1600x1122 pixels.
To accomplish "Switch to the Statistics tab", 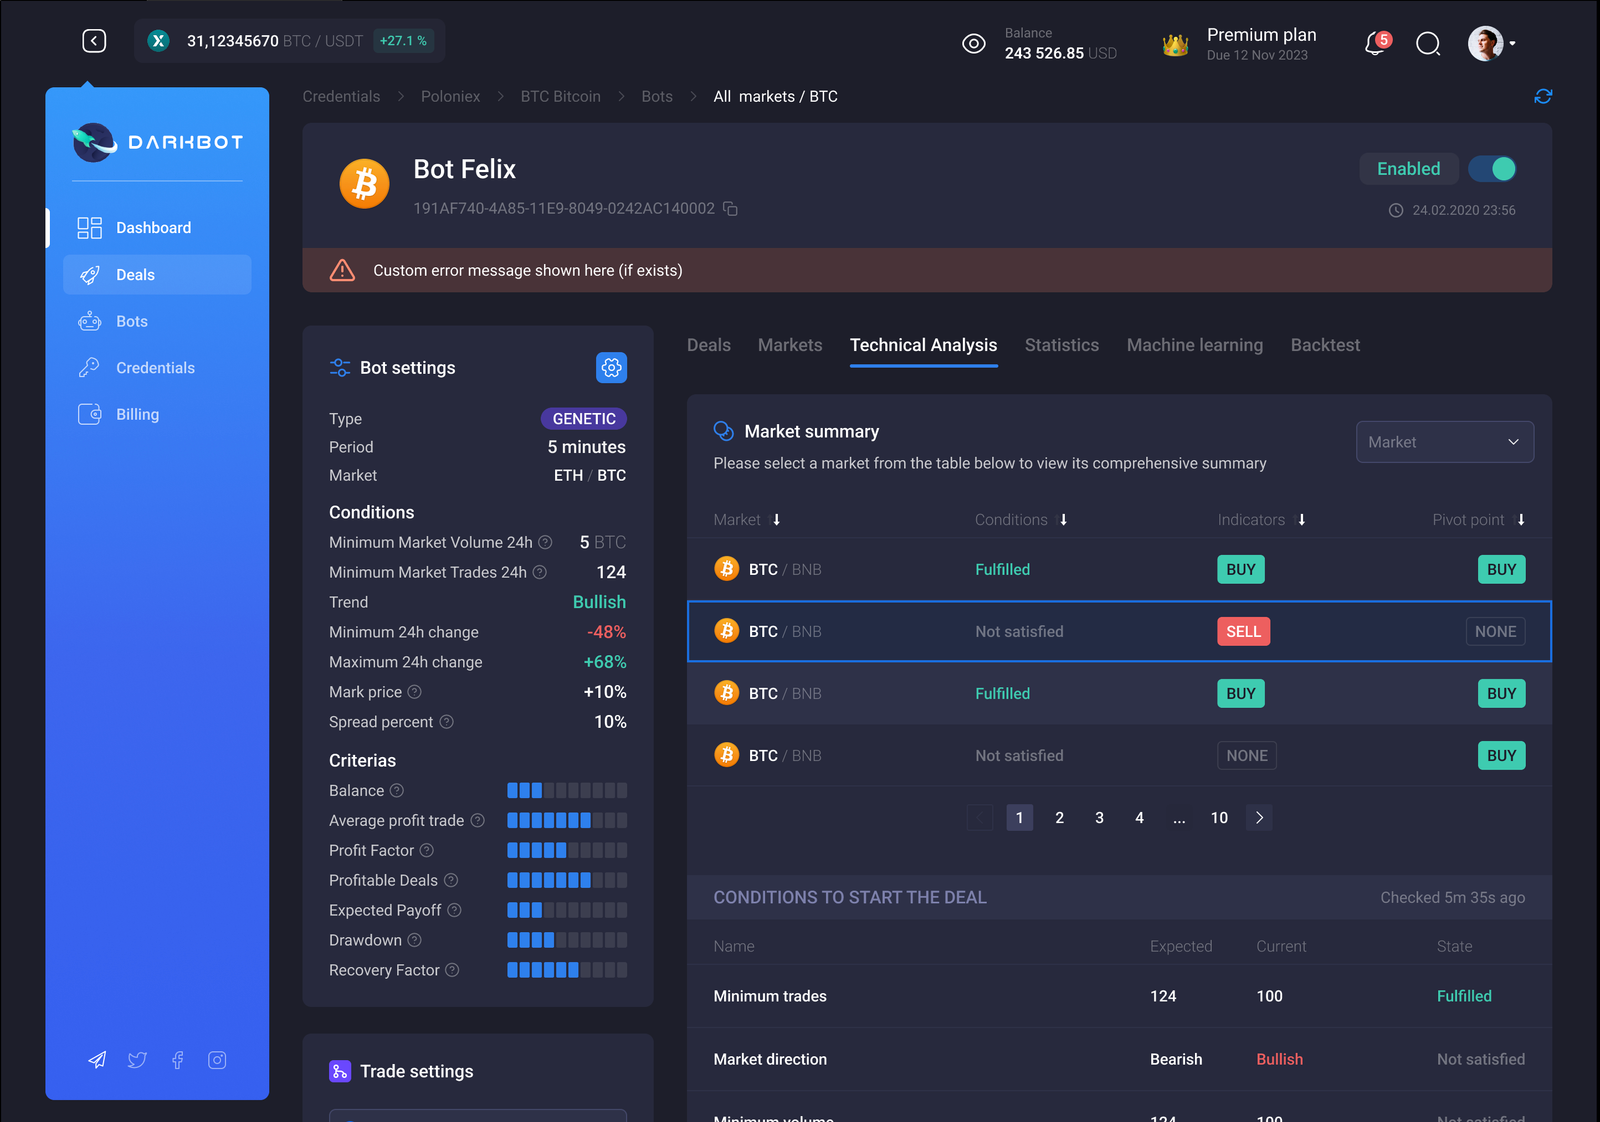I will 1061,345.
